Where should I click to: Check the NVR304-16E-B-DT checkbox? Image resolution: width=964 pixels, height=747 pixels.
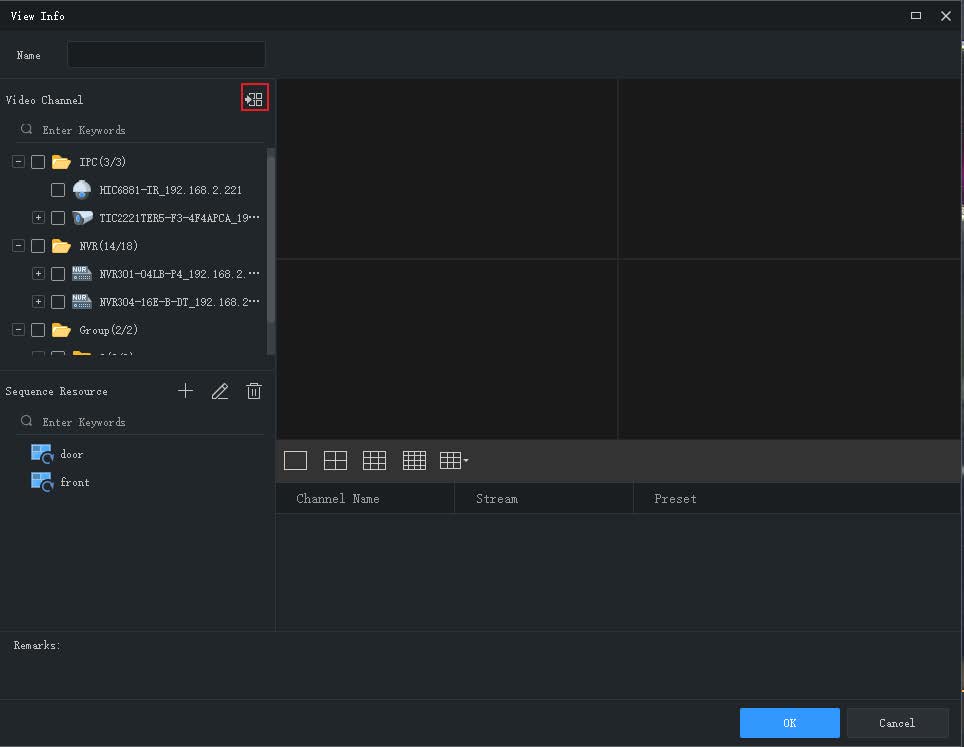click(x=58, y=302)
